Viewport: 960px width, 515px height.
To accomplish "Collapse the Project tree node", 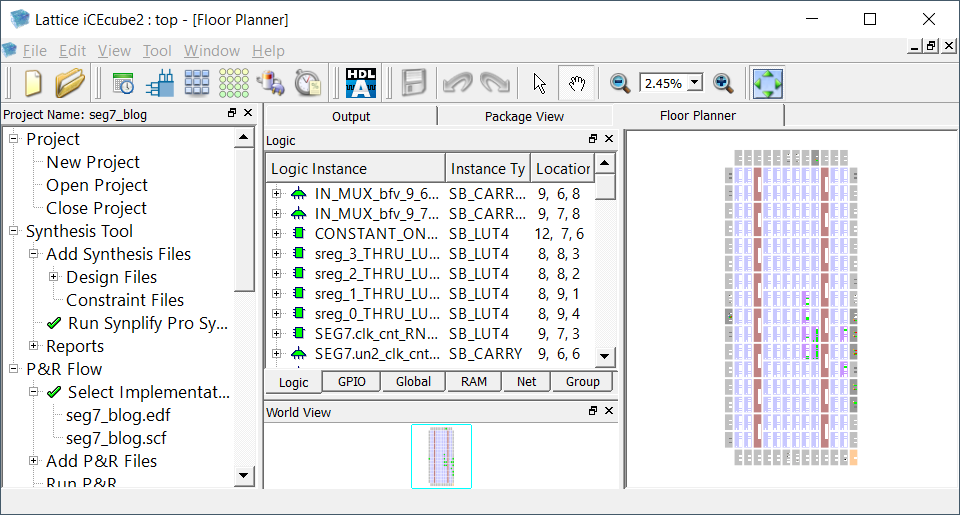I will 13,139.
